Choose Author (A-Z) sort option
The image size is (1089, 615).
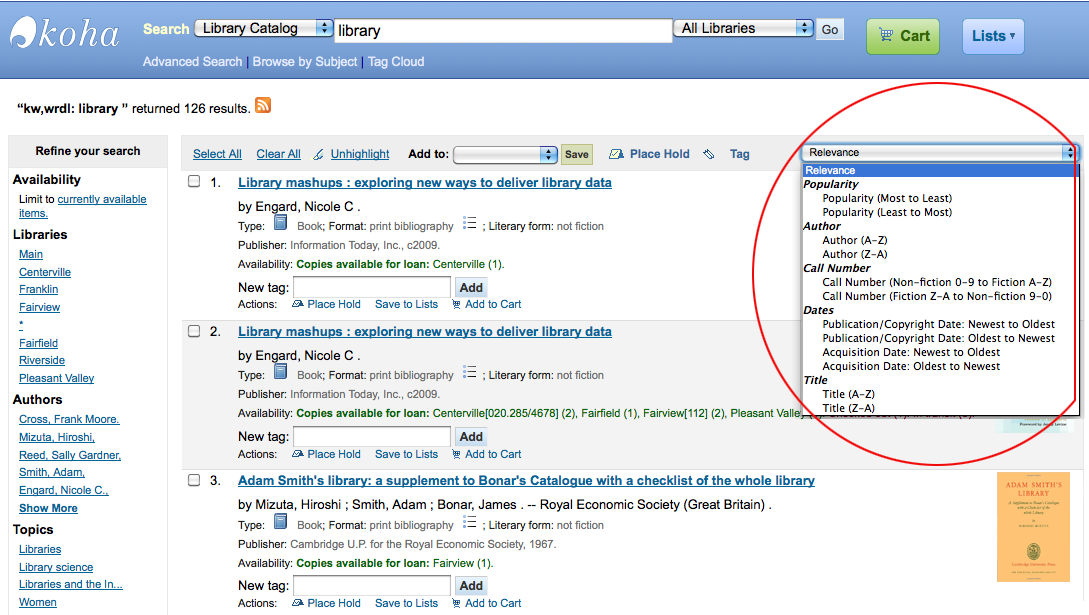click(855, 240)
